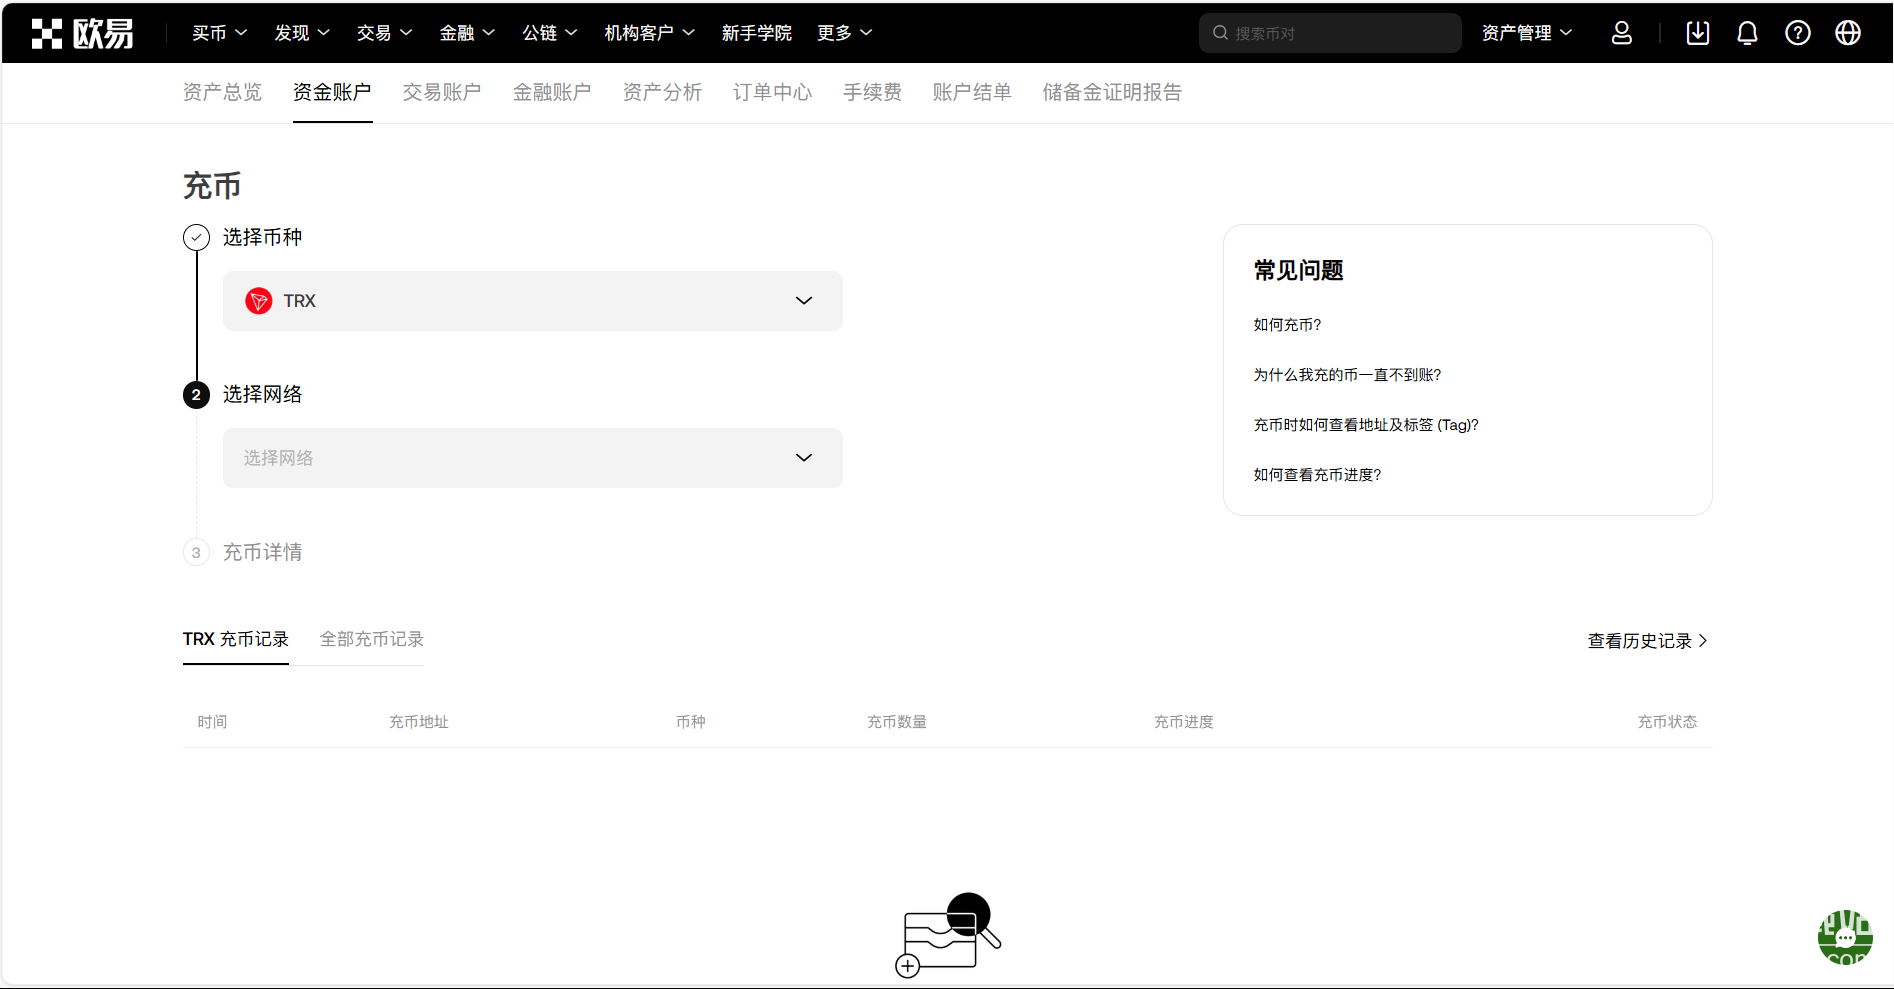Click 查看历史记录 link
1894x989 pixels.
(1646, 641)
